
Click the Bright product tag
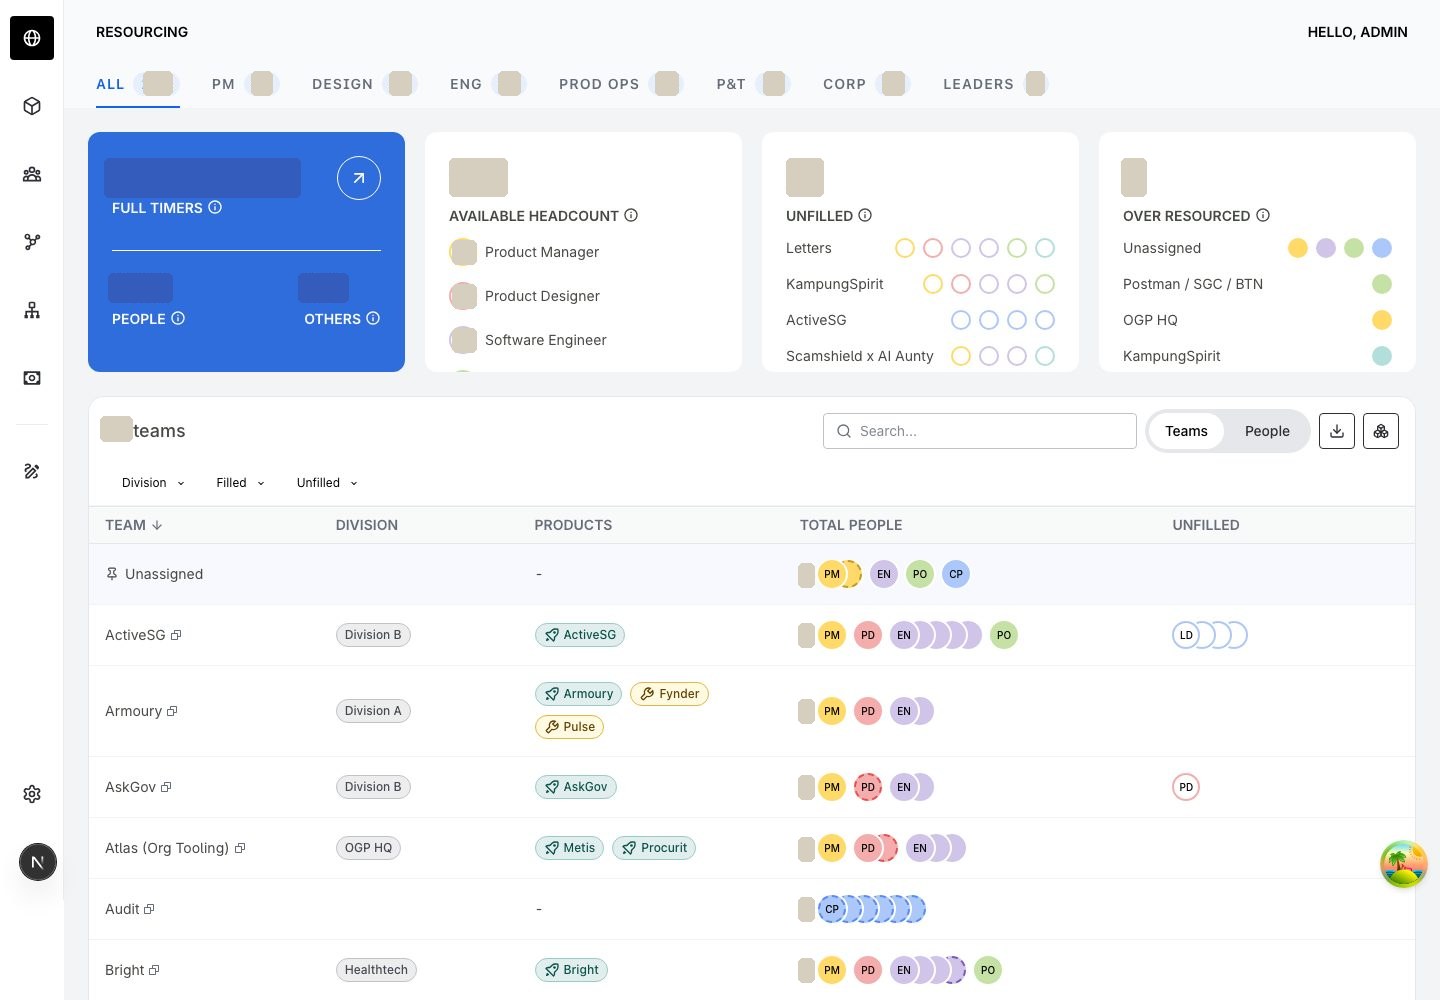point(572,970)
